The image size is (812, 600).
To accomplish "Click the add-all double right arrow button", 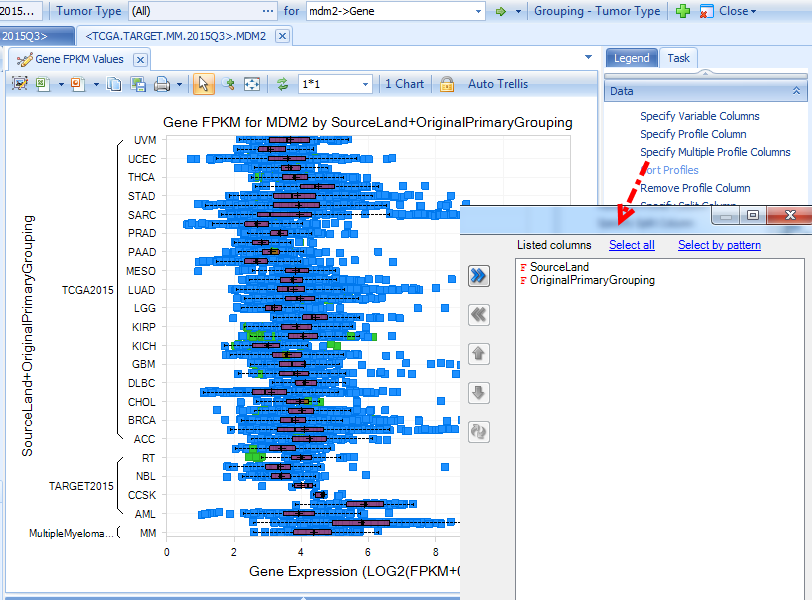I will [x=478, y=276].
